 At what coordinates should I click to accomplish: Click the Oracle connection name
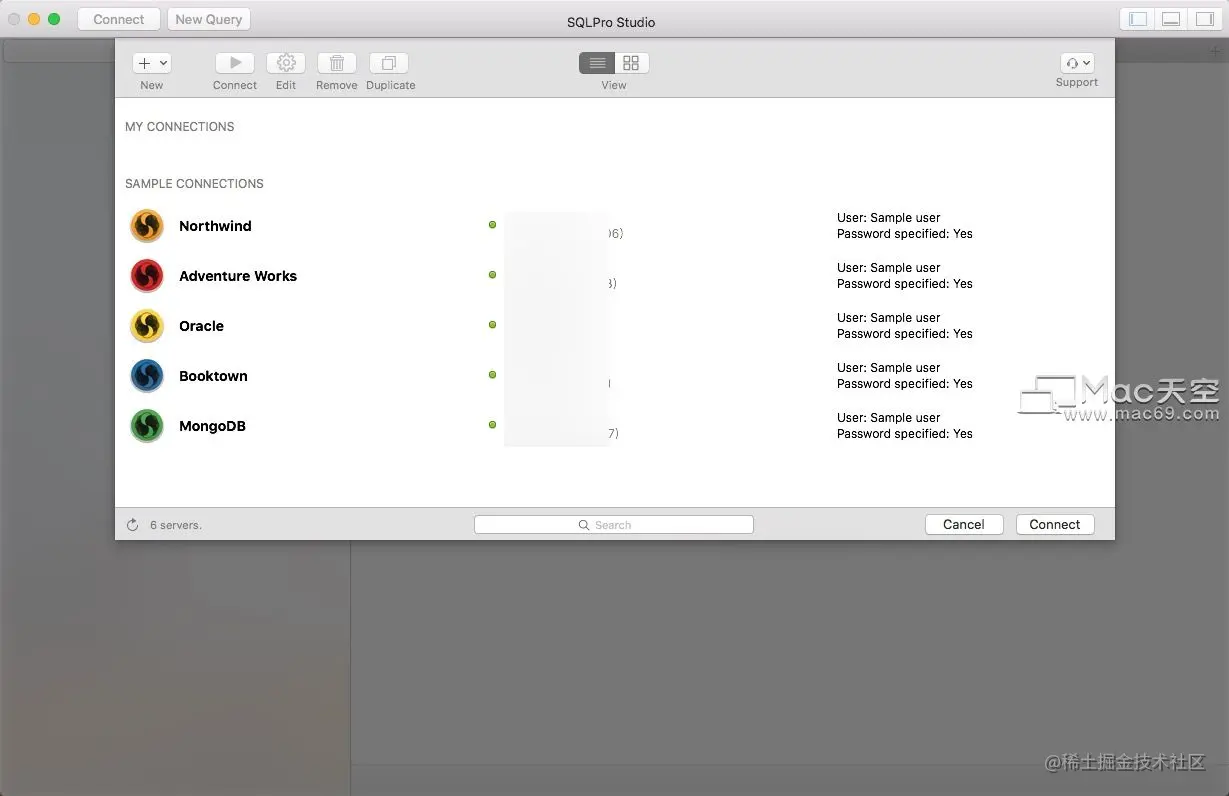[x=201, y=326]
